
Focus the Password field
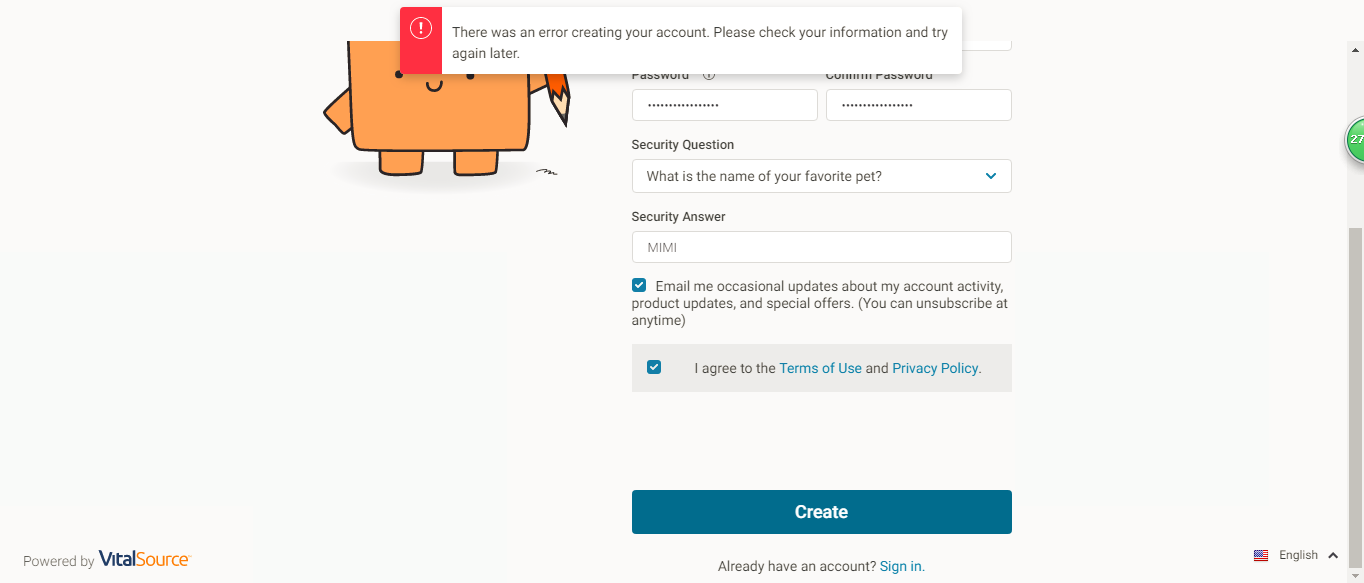pos(724,105)
